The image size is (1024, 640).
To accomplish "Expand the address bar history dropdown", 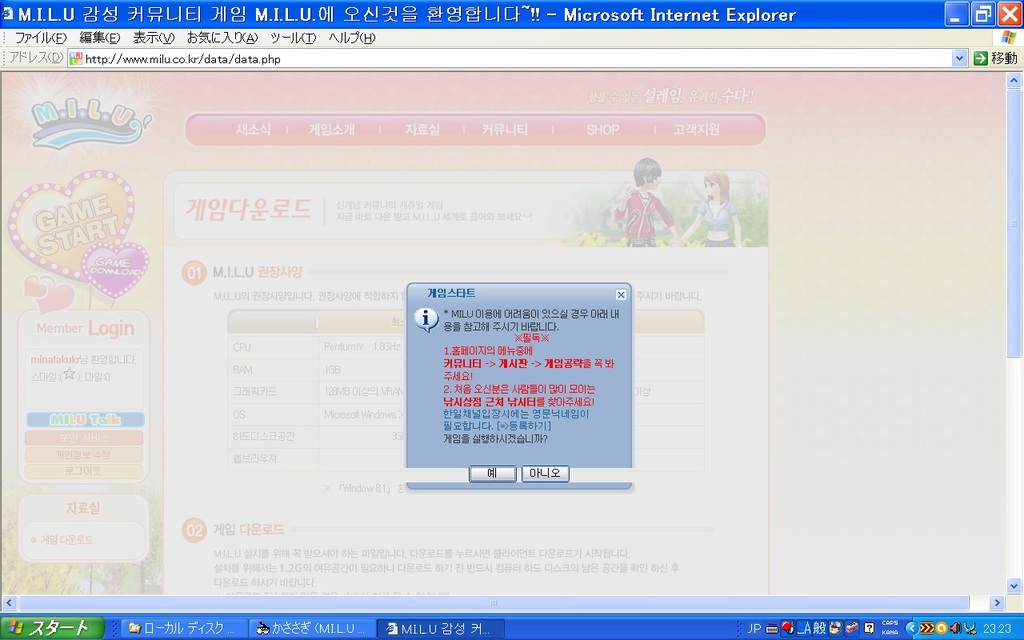I will [959, 59].
